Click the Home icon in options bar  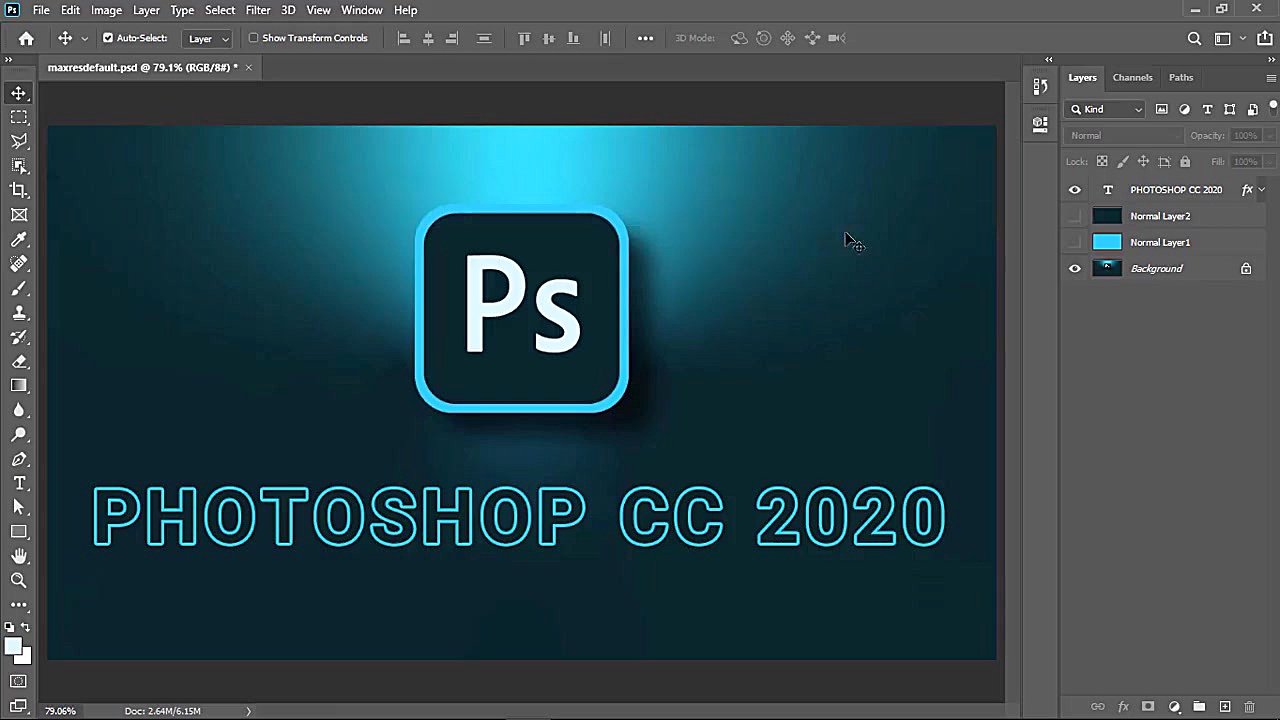coord(26,38)
